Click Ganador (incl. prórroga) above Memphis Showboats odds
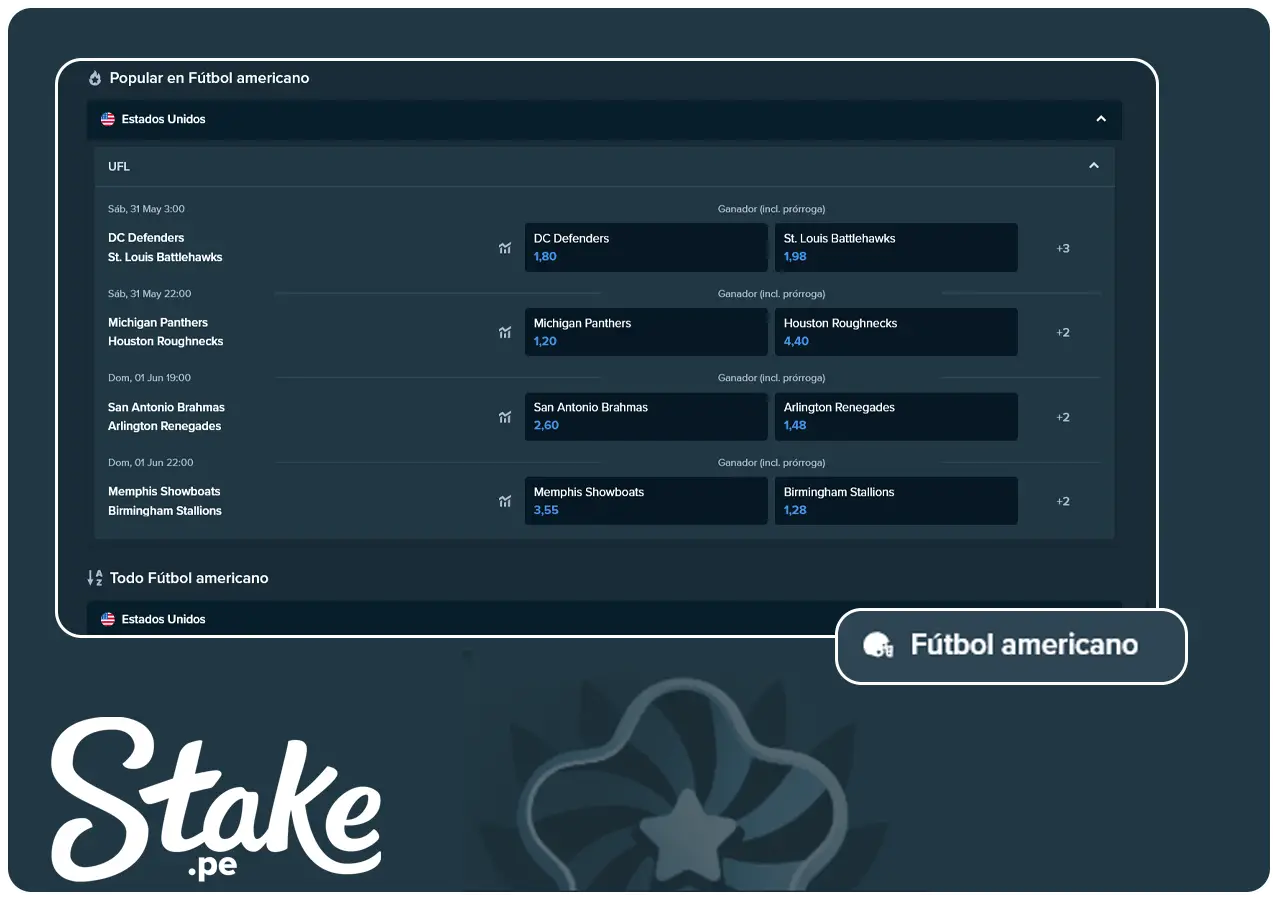 [x=771, y=463]
